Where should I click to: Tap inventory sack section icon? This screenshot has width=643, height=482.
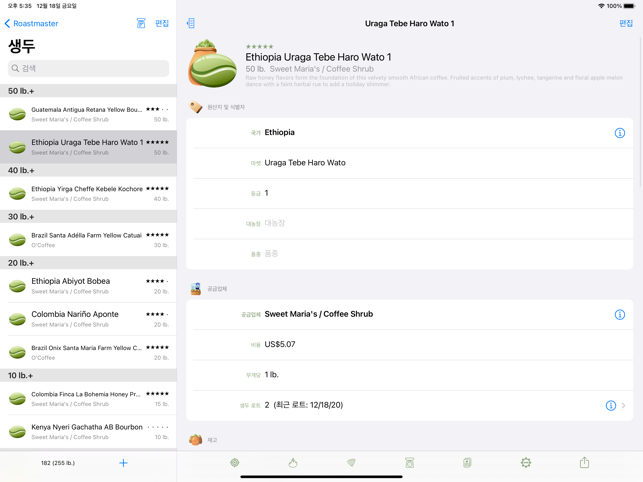[196, 440]
